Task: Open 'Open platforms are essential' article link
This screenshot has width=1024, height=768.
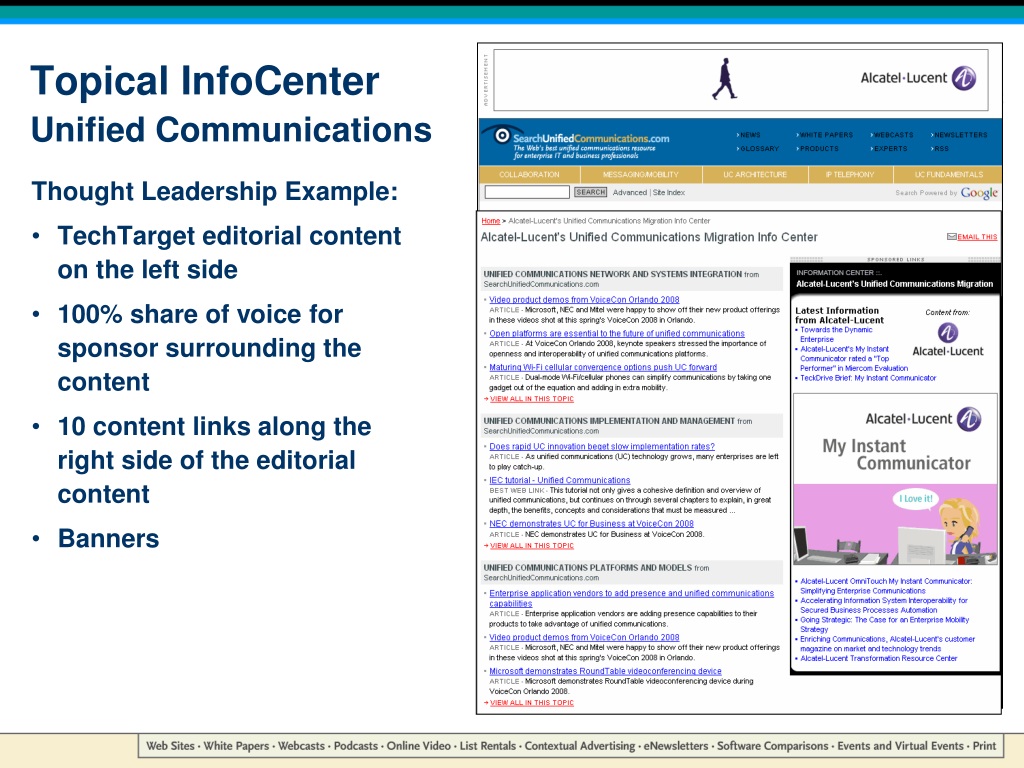Action: (x=616, y=334)
